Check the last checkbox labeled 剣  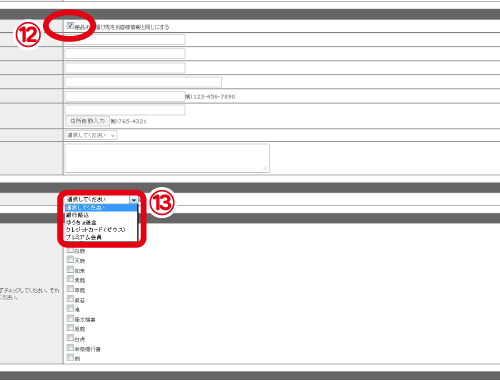coord(70,357)
